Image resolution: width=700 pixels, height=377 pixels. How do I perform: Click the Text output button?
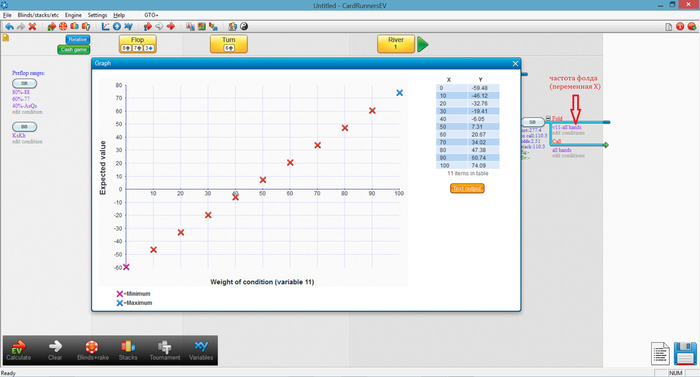click(467, 188)
